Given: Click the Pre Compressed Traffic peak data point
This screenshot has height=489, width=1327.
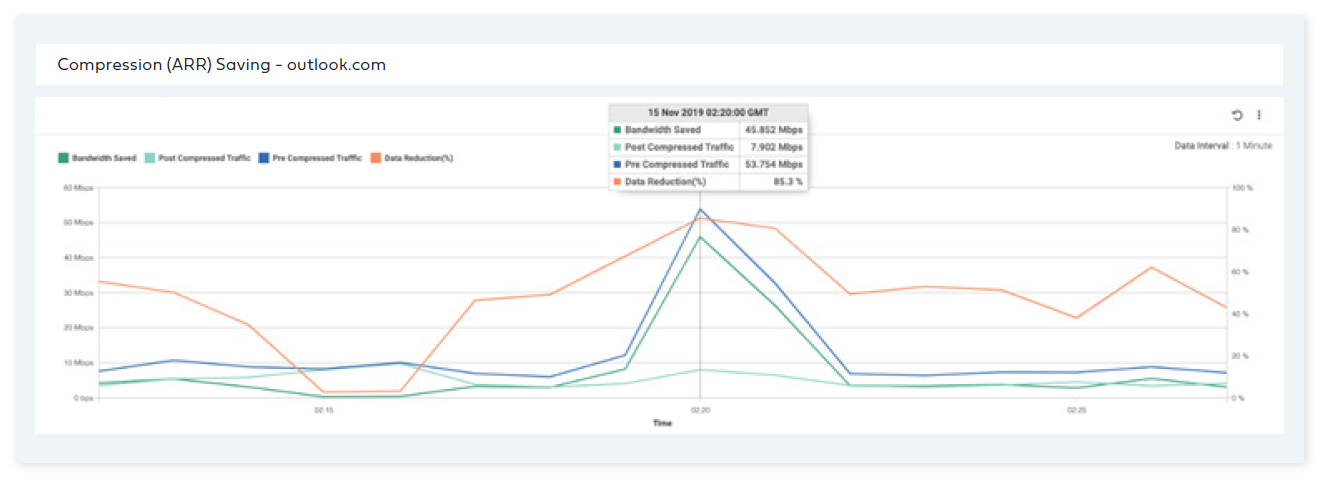Looking at the screenshot, I should point(700,209).
